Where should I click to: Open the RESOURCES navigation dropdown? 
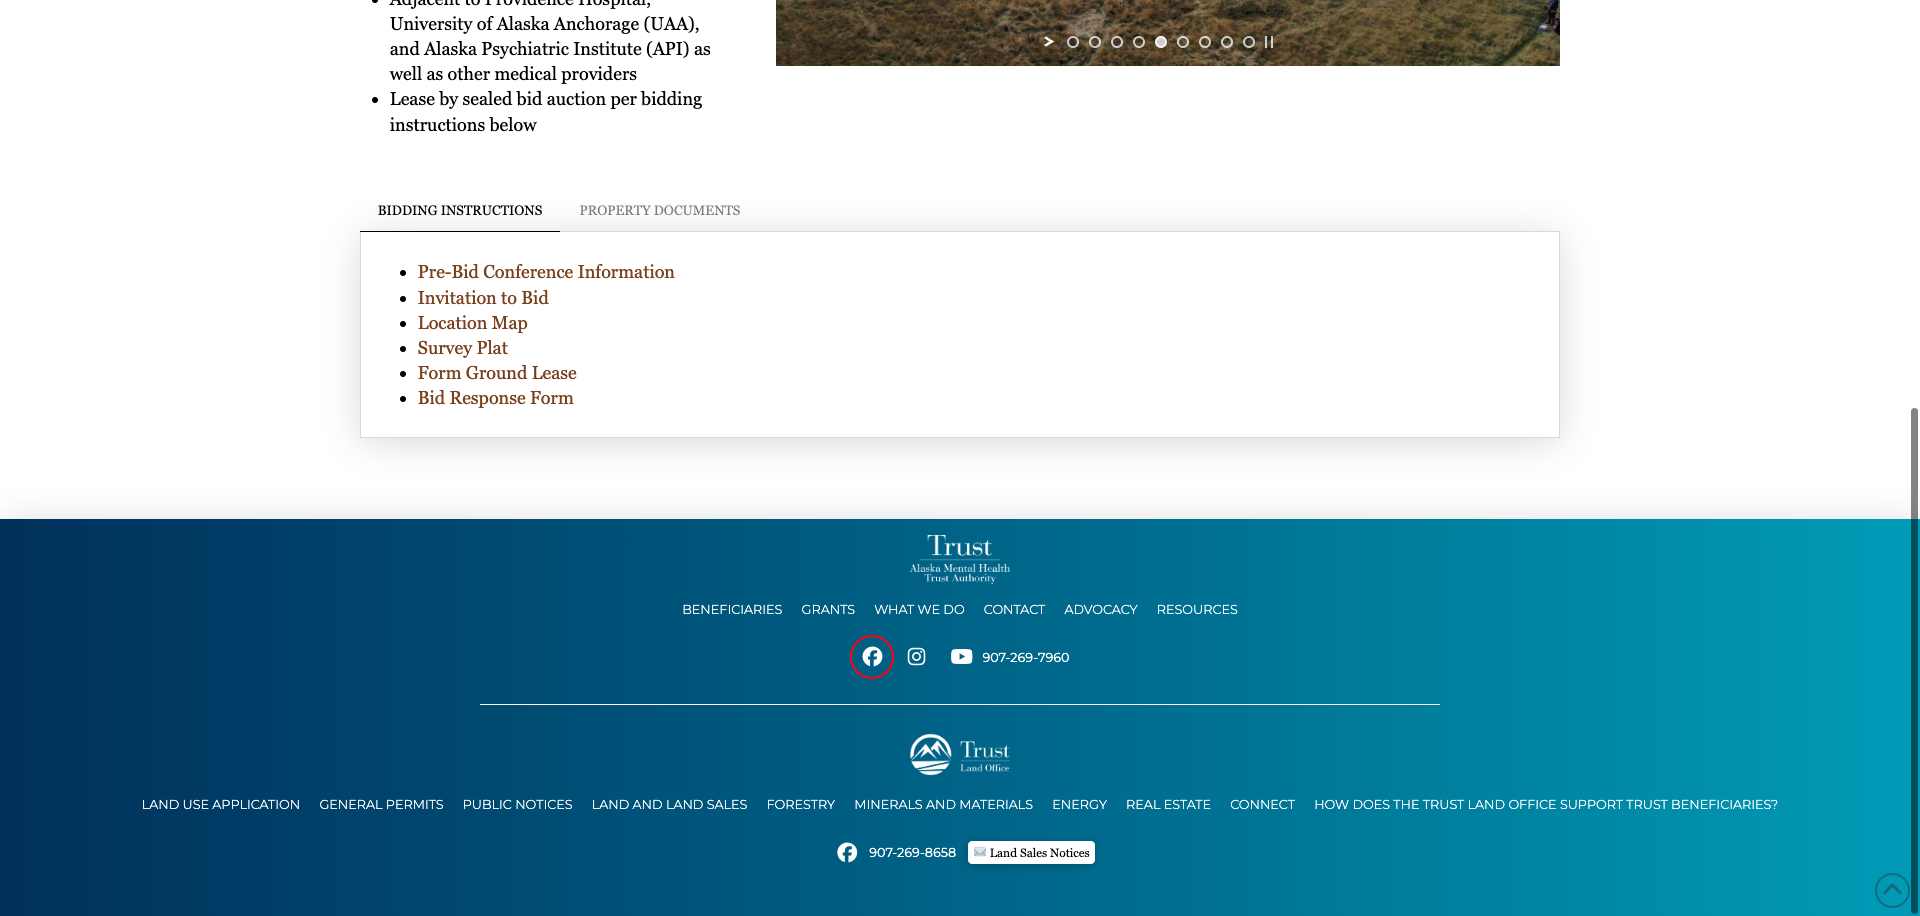pyautogui.click(x=1197, y=609)
